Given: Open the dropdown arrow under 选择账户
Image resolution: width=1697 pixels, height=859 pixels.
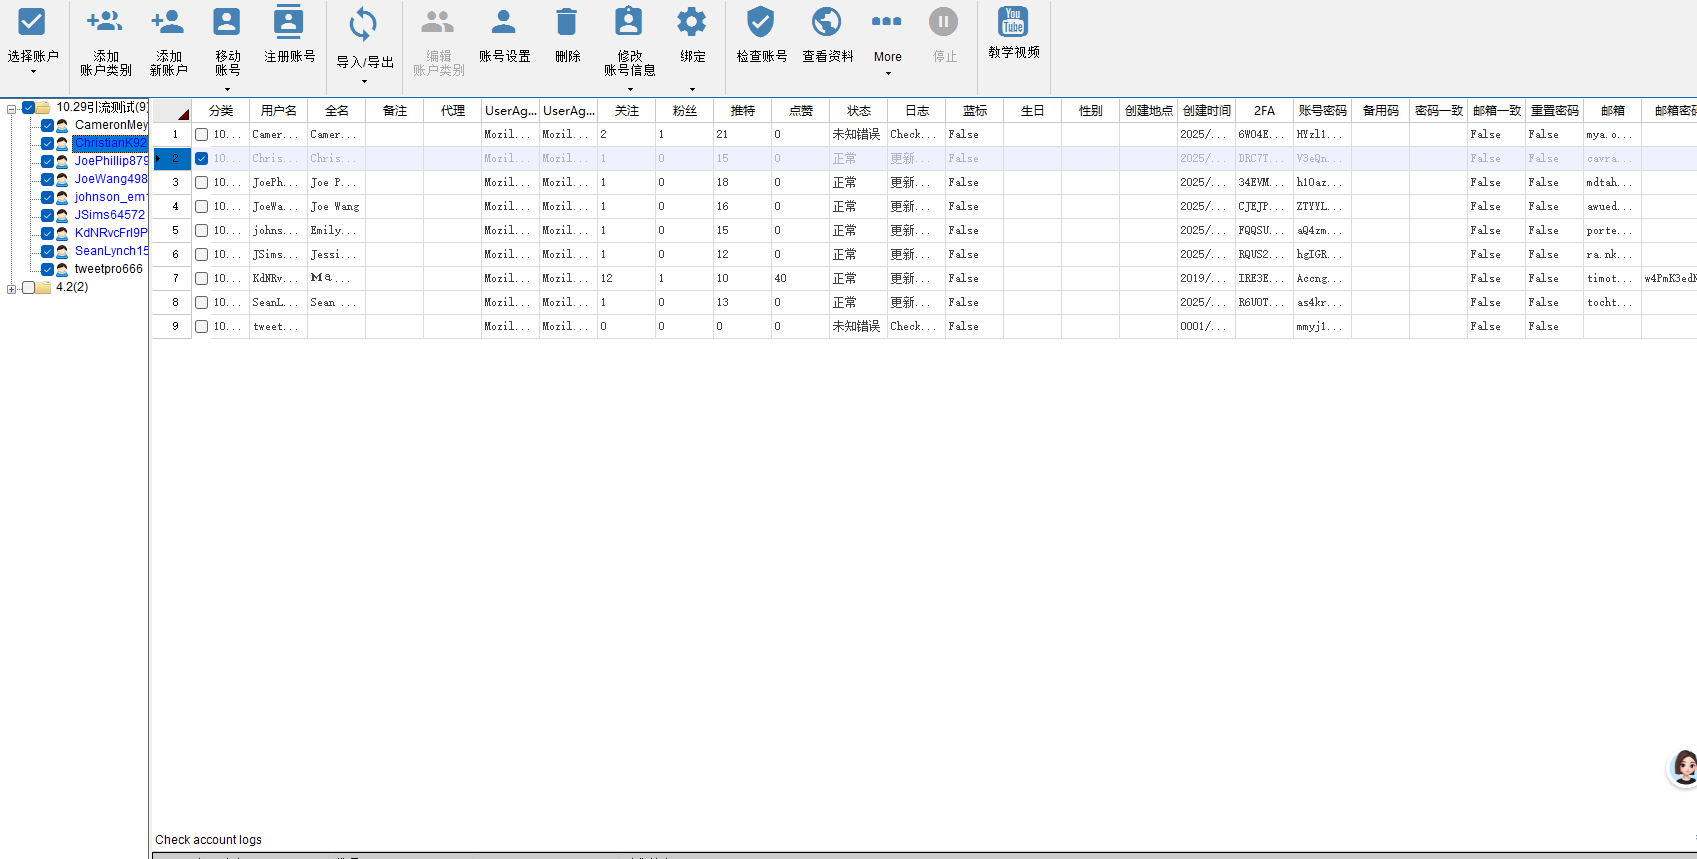Looking at the screenshot, I should coord(33,72).
